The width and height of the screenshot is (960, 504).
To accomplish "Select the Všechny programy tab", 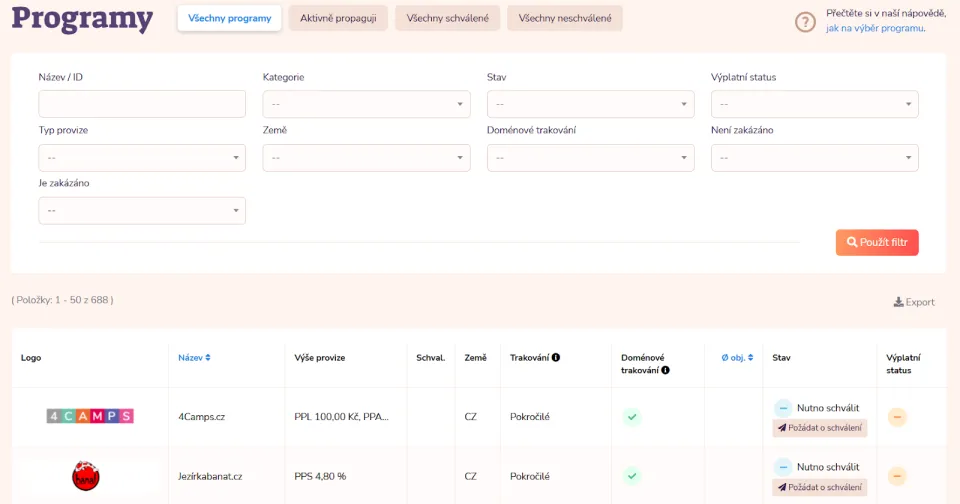I will [x=230, y=18].
